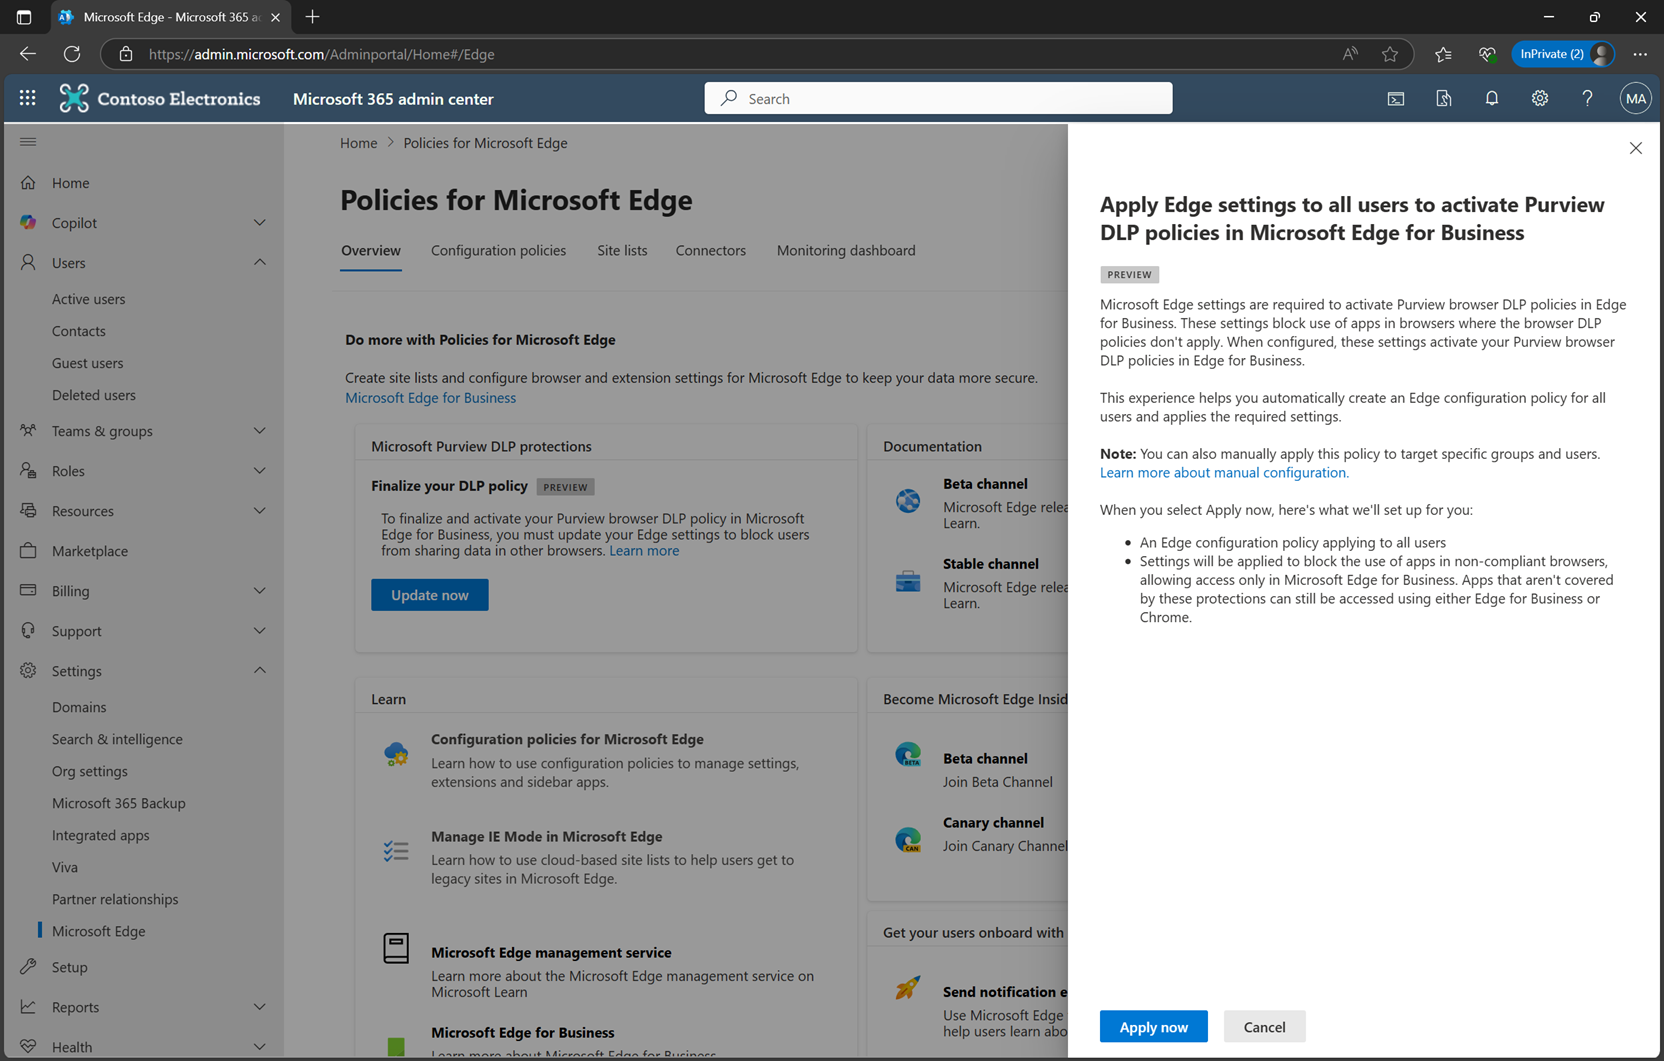Screen dimensions: 1664x1061
Task: Open a new browser tab
Action: coord(312,17)
